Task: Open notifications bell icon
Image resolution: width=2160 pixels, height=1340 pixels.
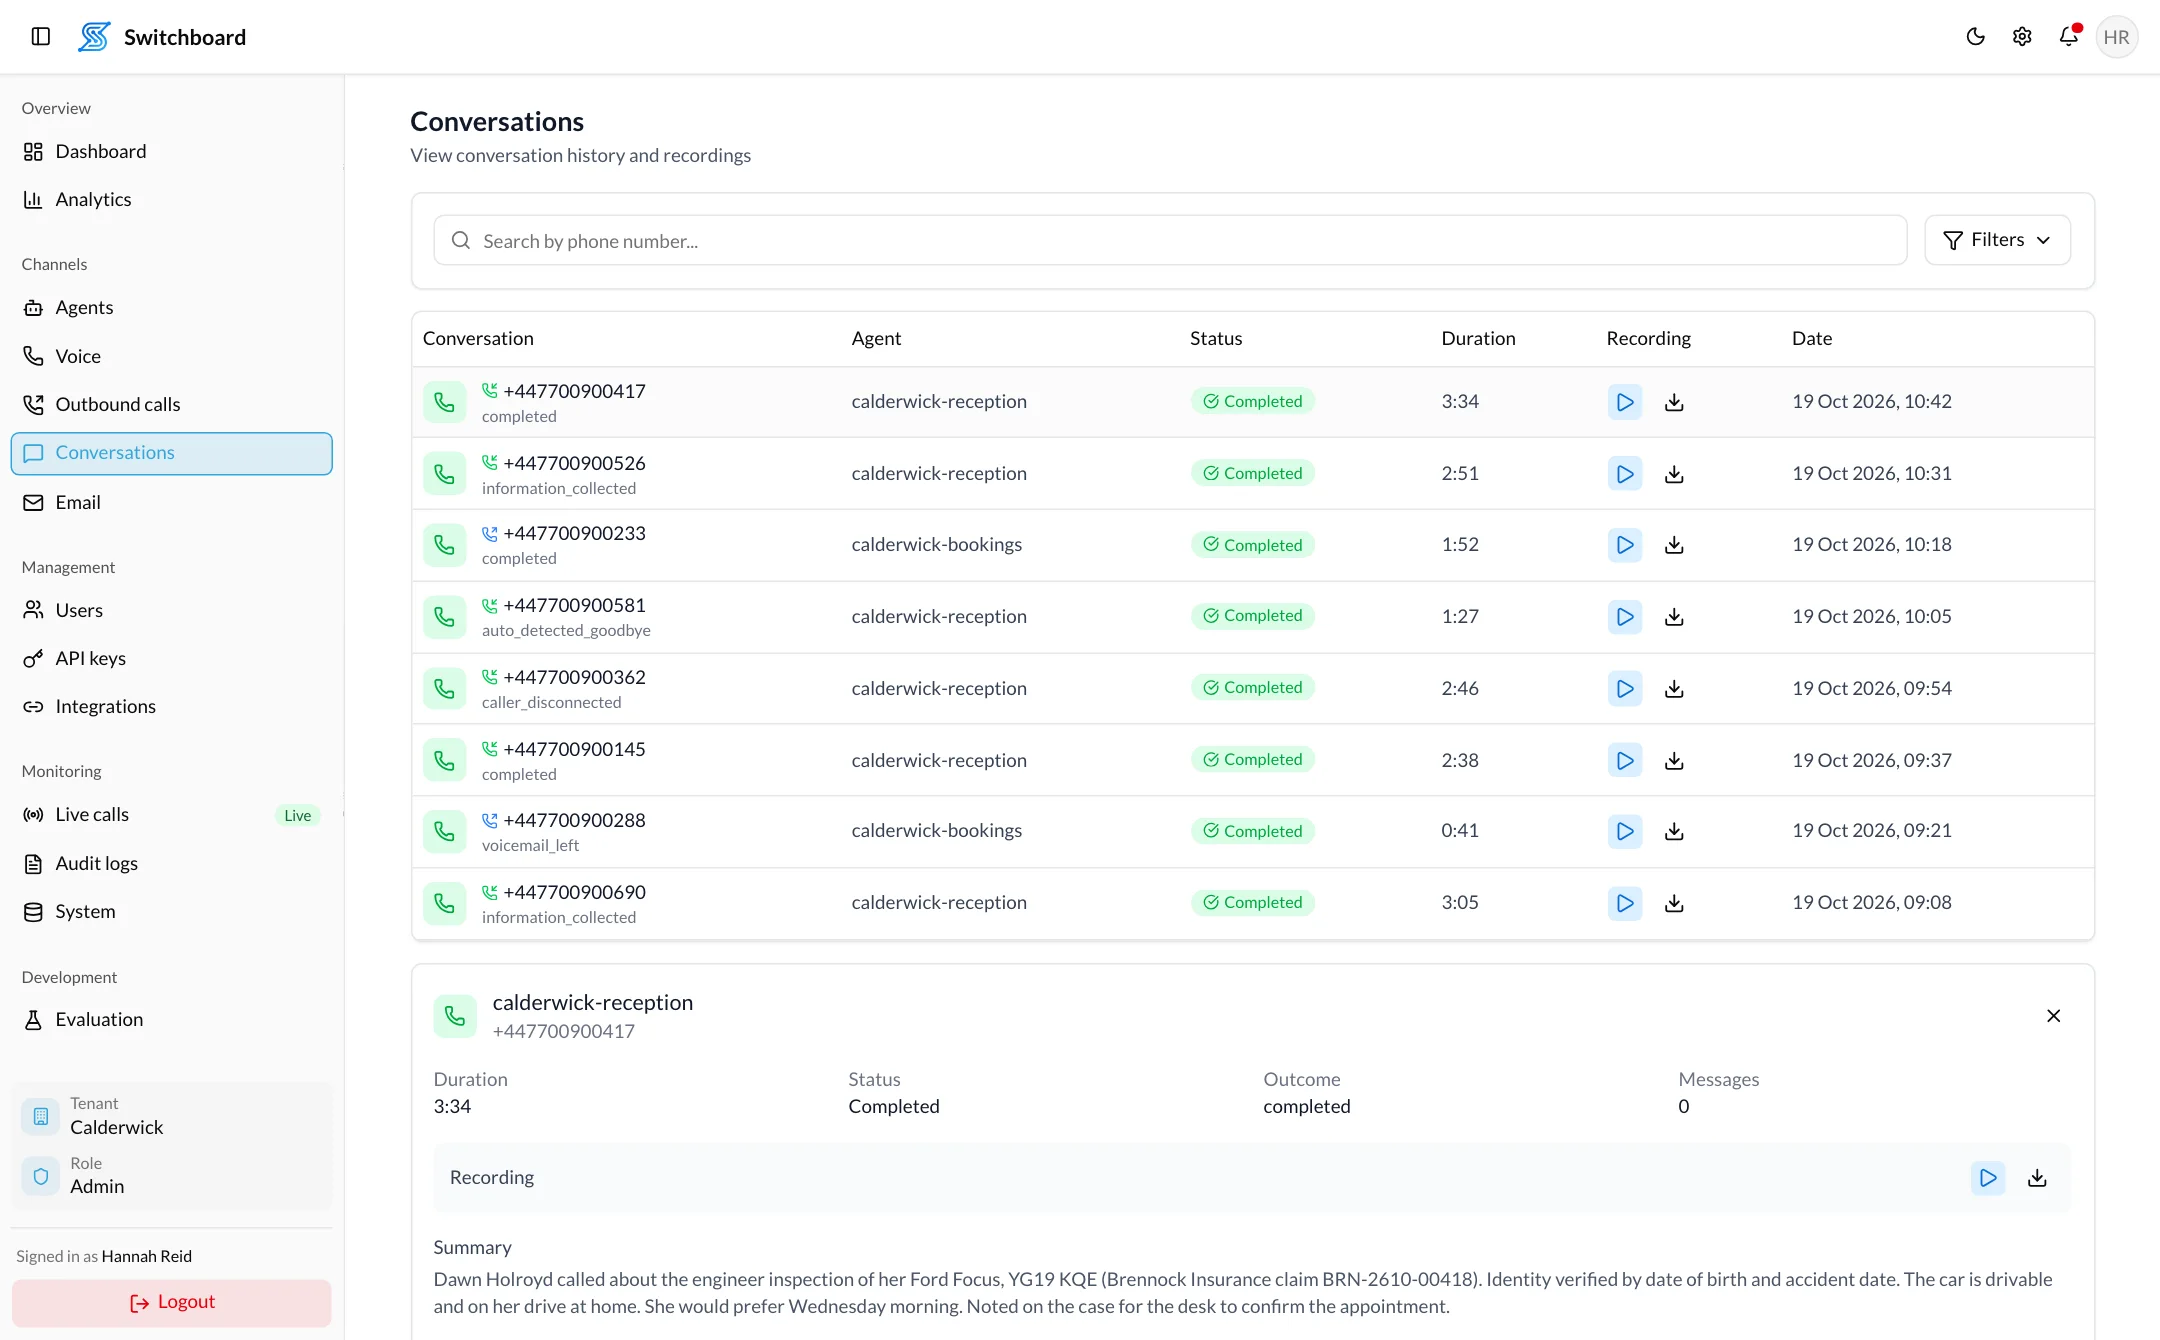Action: coord(2069,37)
